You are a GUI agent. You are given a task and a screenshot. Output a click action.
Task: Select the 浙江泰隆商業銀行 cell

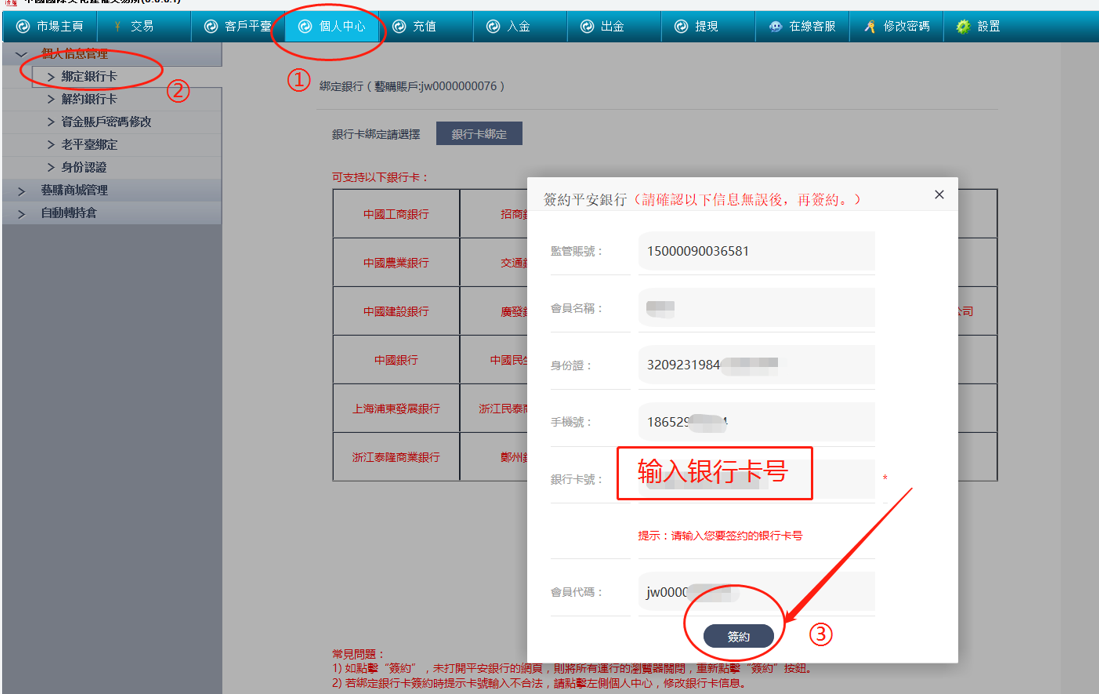click(x=396, y=457)
